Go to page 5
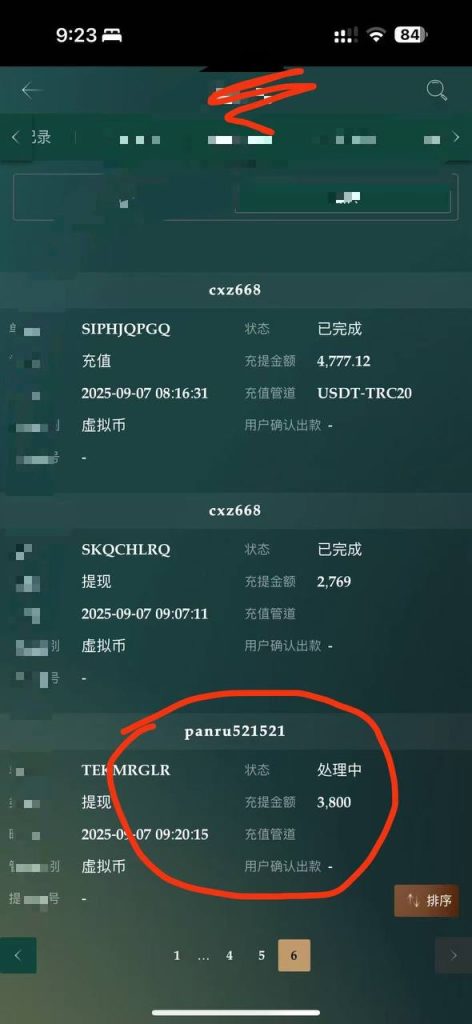Viewport: 472px width, 1024px height. pos(261,955)
